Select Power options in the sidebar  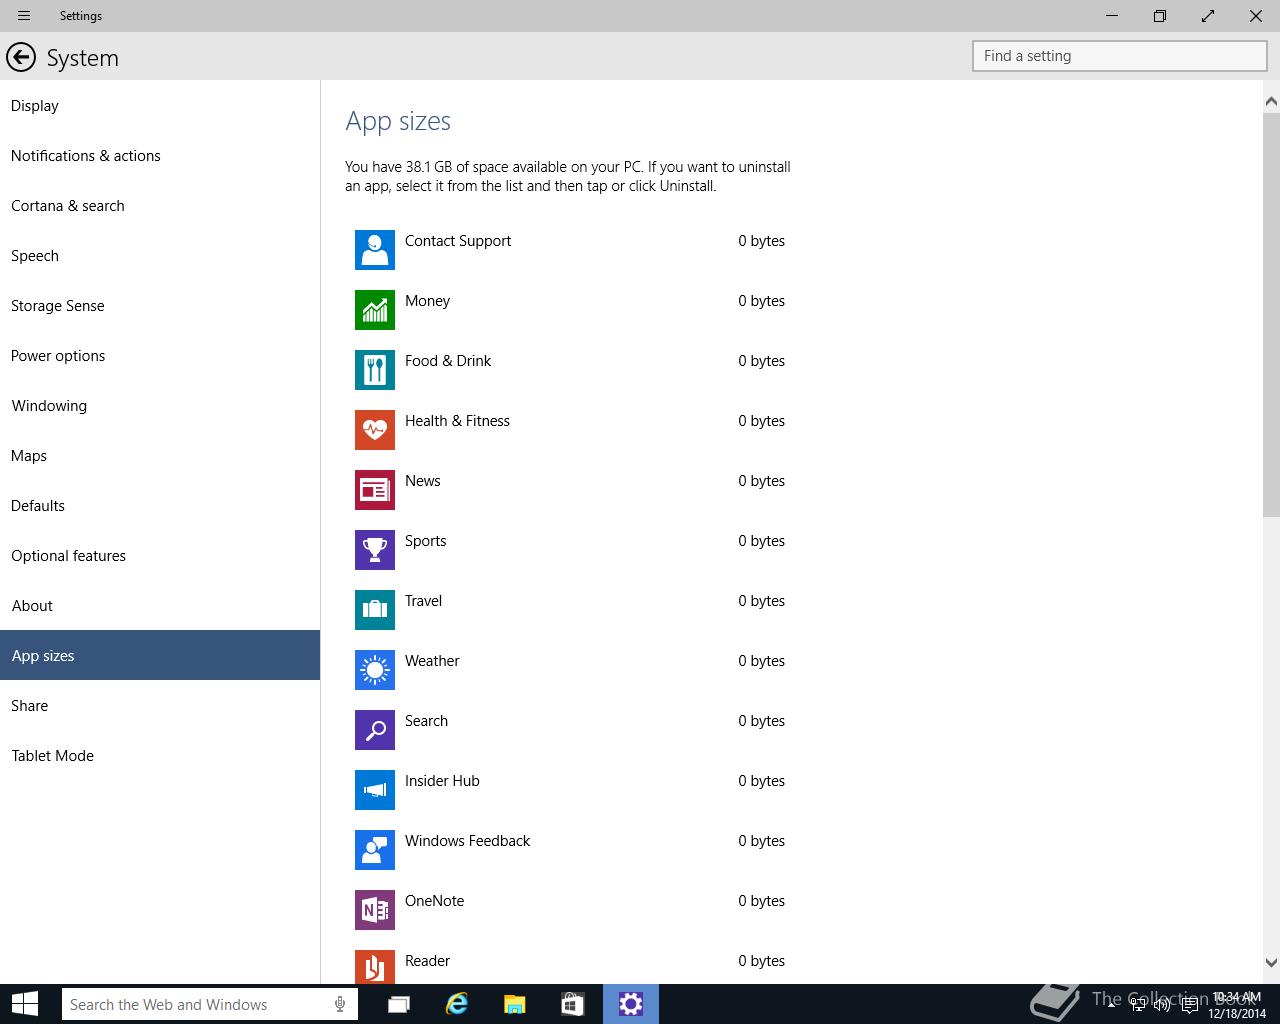[x=160, y=356]
